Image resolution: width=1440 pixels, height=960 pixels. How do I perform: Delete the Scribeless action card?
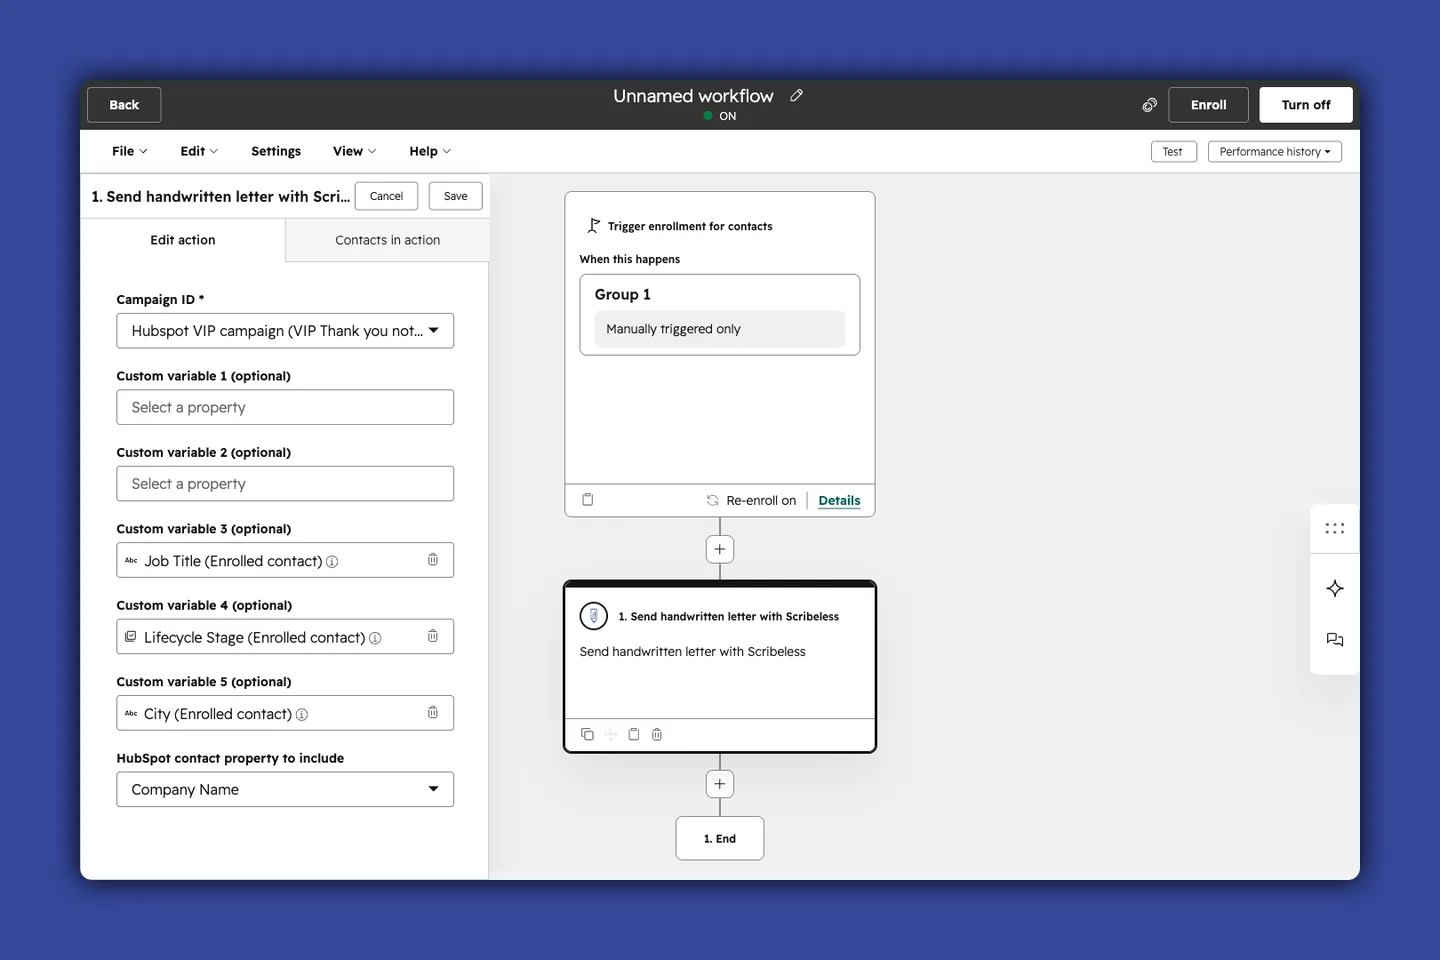pyautogui.click(x=657, y=734)
